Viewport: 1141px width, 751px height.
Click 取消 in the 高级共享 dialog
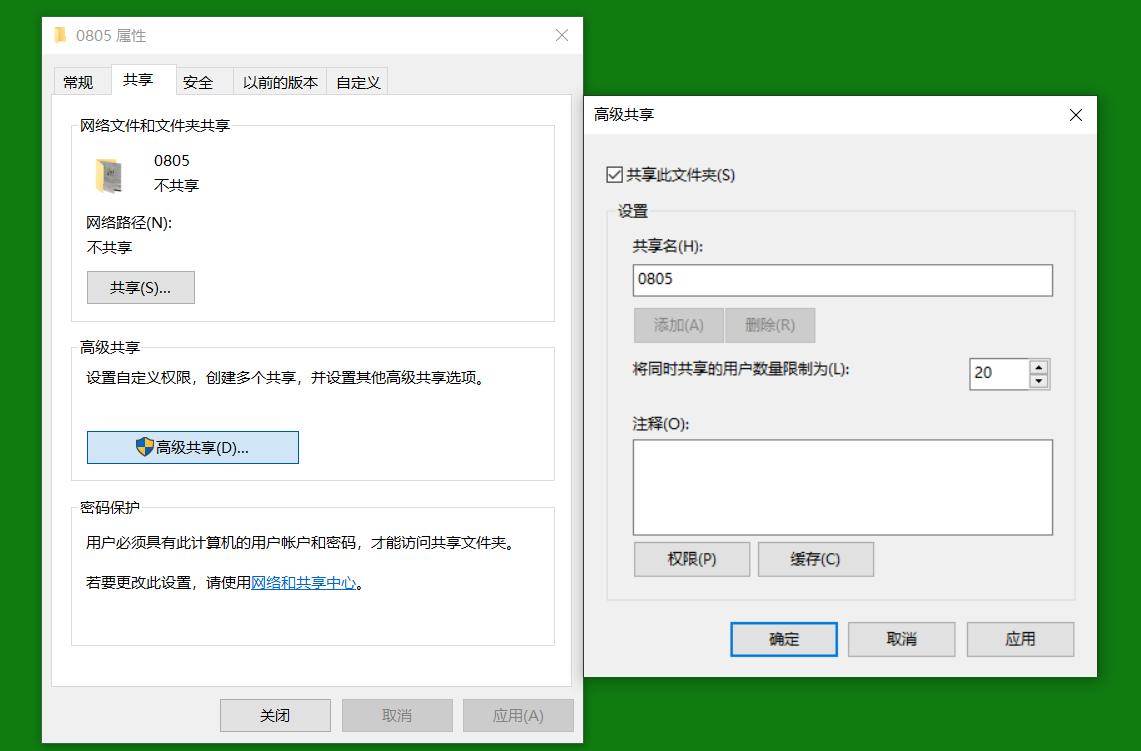click(901, 639)
